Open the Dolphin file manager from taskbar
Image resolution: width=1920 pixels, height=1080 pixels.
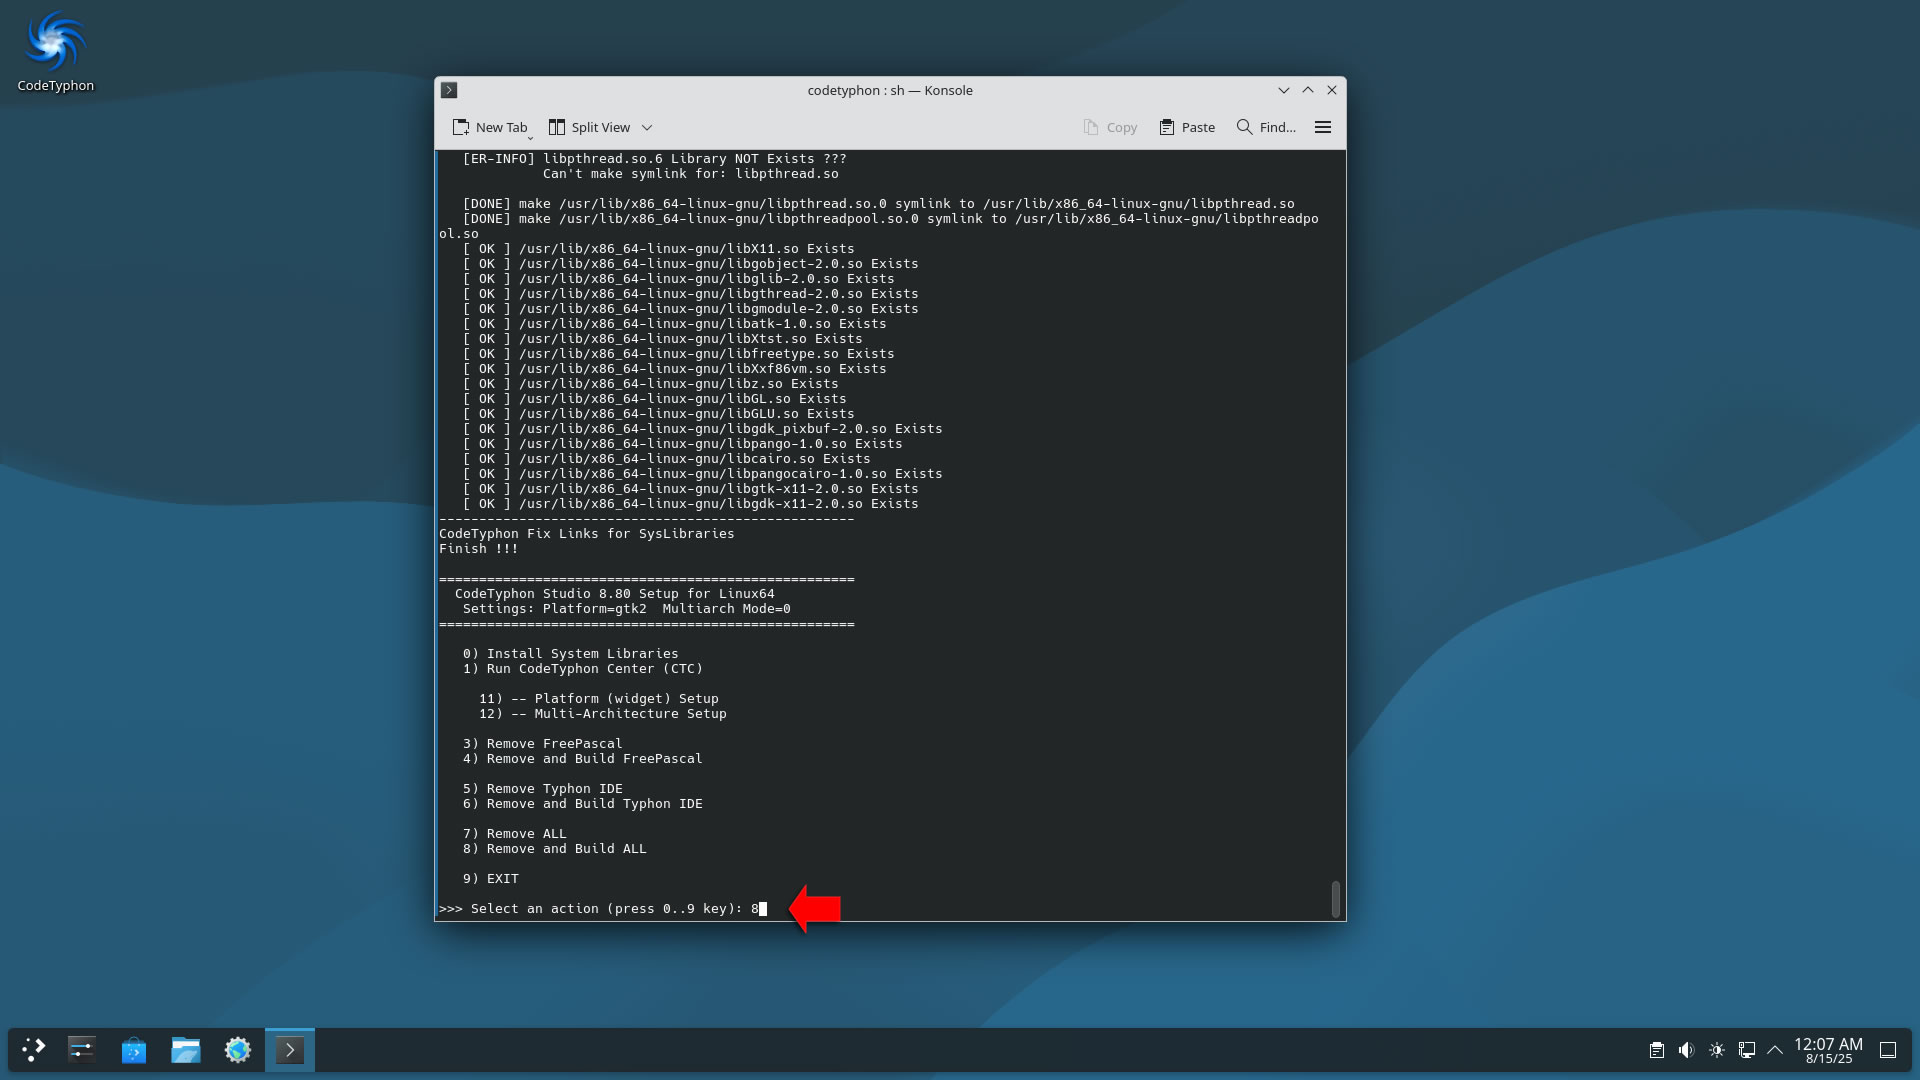tap(186, 1050)
